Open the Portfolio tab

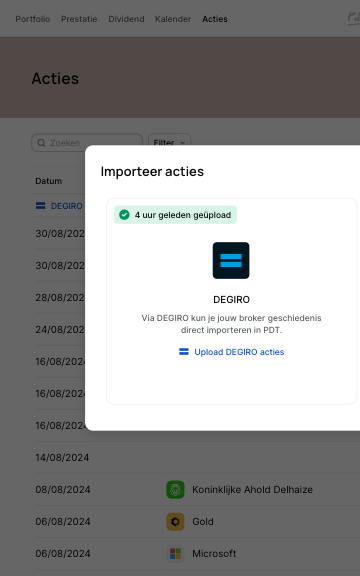pyautogui.click(x=33, y=19)
